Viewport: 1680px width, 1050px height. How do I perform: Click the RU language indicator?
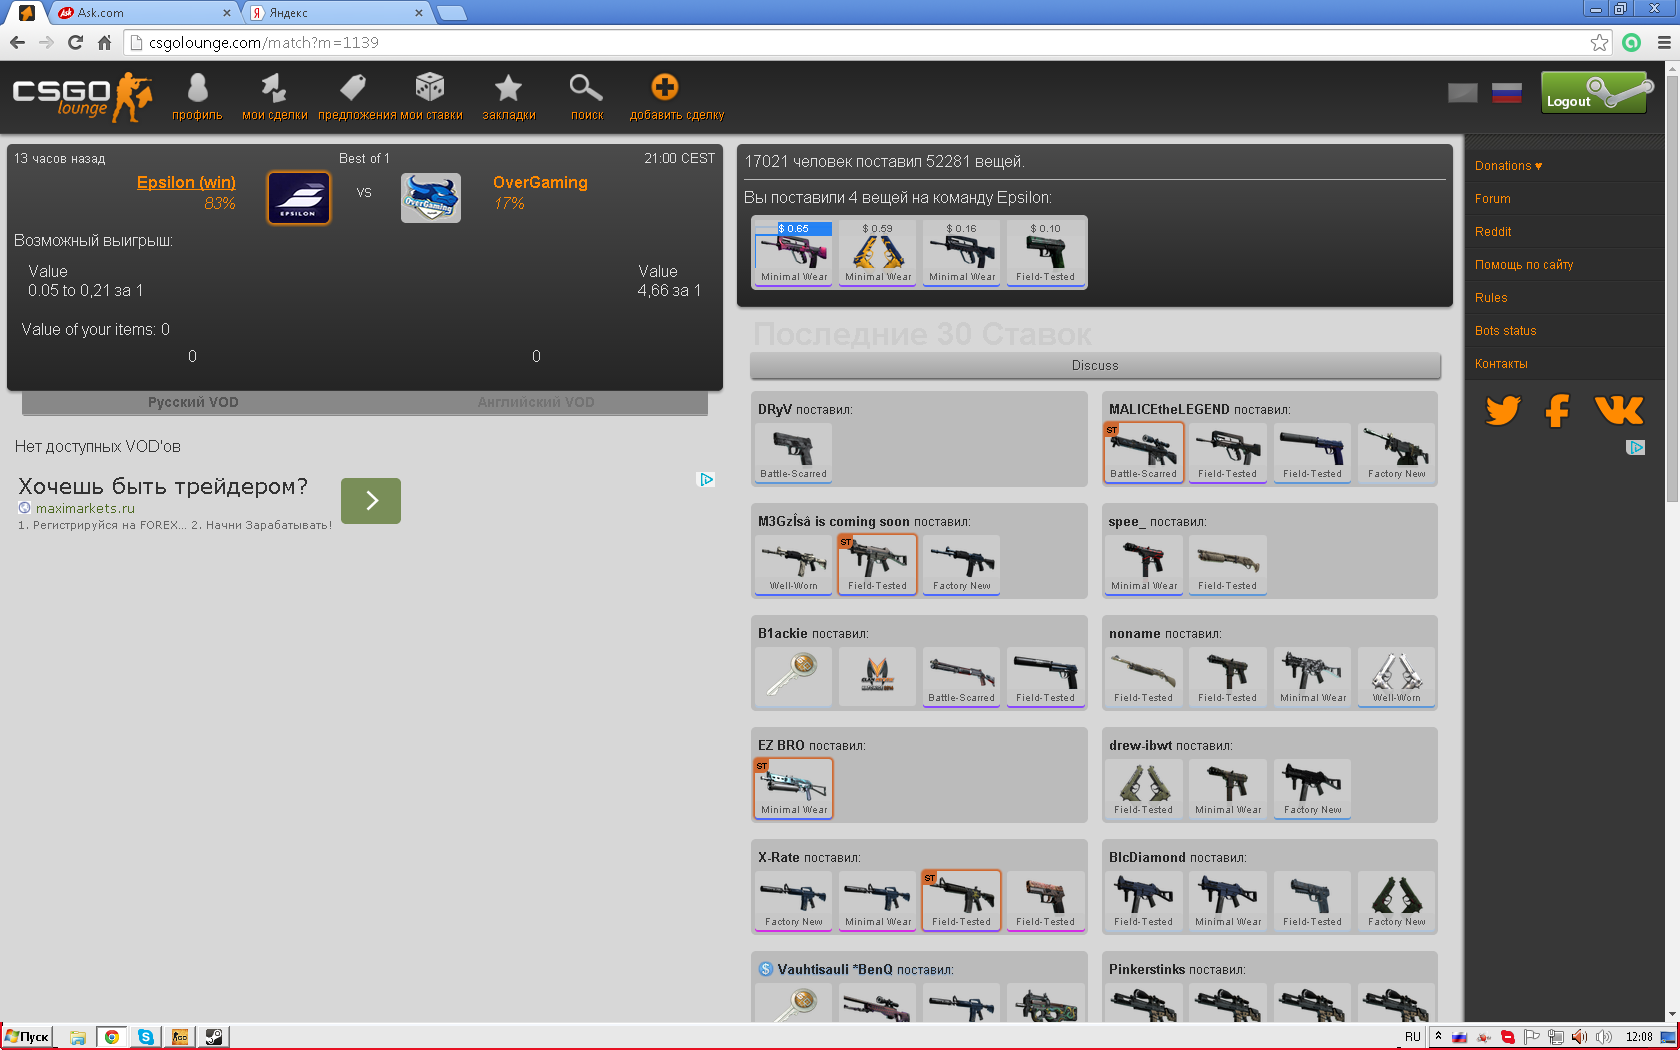(x=1412, y=1037)
